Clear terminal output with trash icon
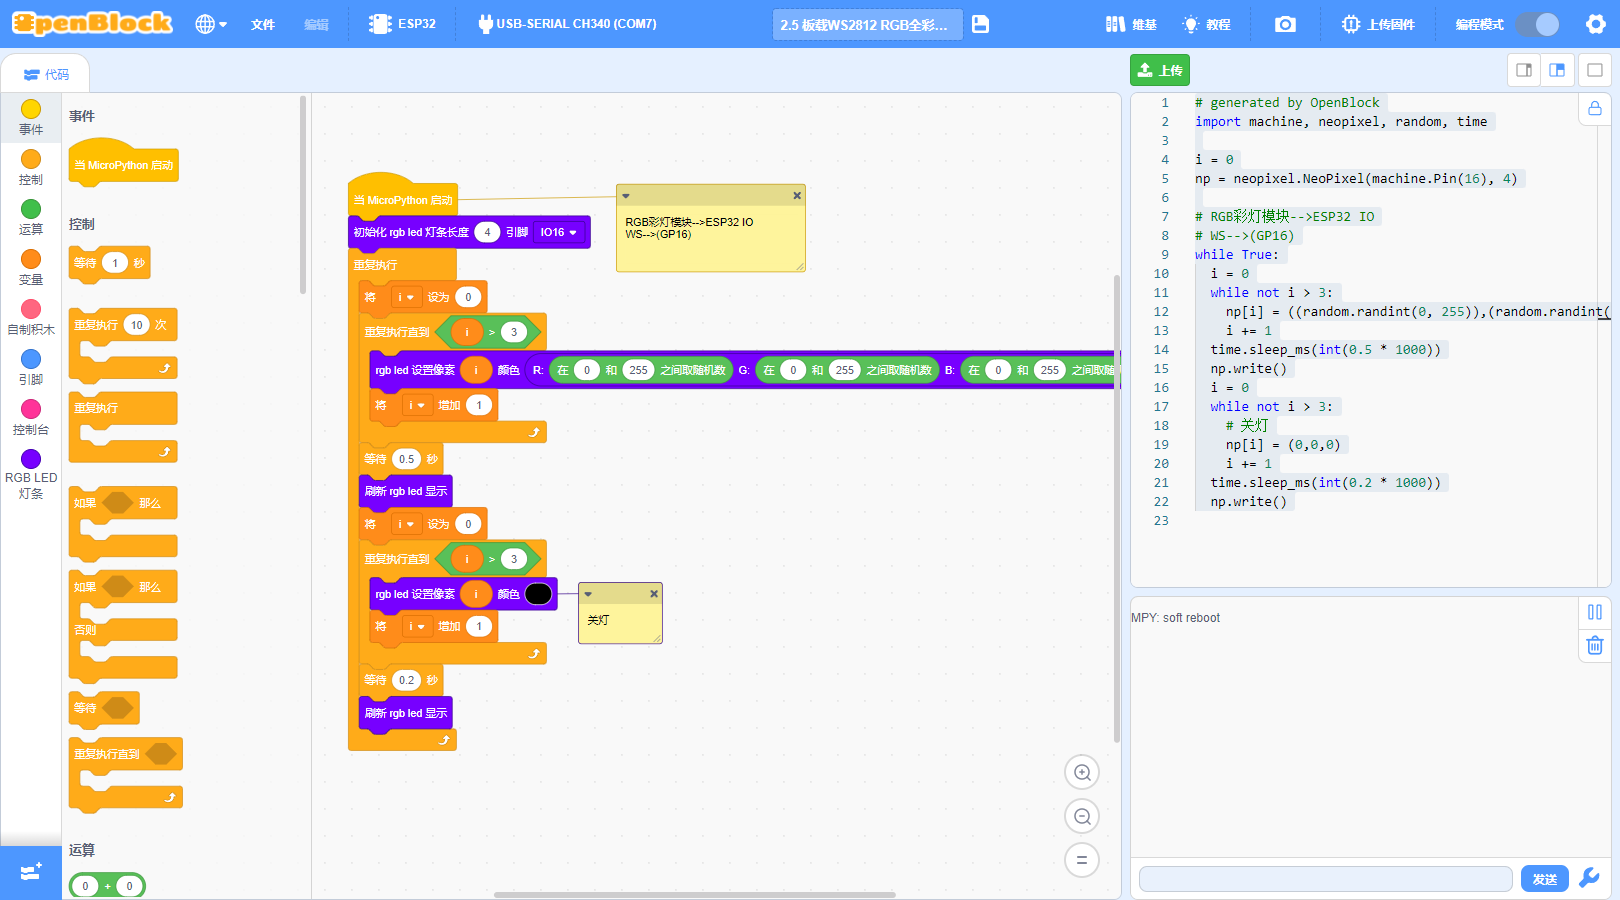This screenshot has width=1620, height=900. tap(1595, 645)
